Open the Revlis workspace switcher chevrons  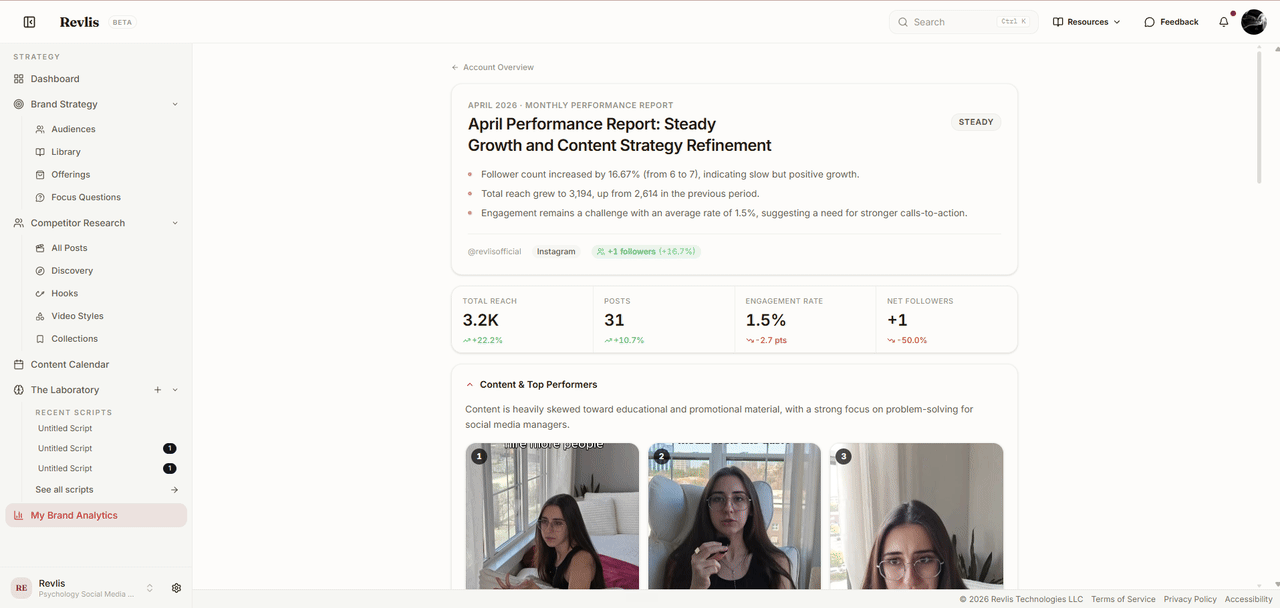pyautogui.click(x=150, y=588)
